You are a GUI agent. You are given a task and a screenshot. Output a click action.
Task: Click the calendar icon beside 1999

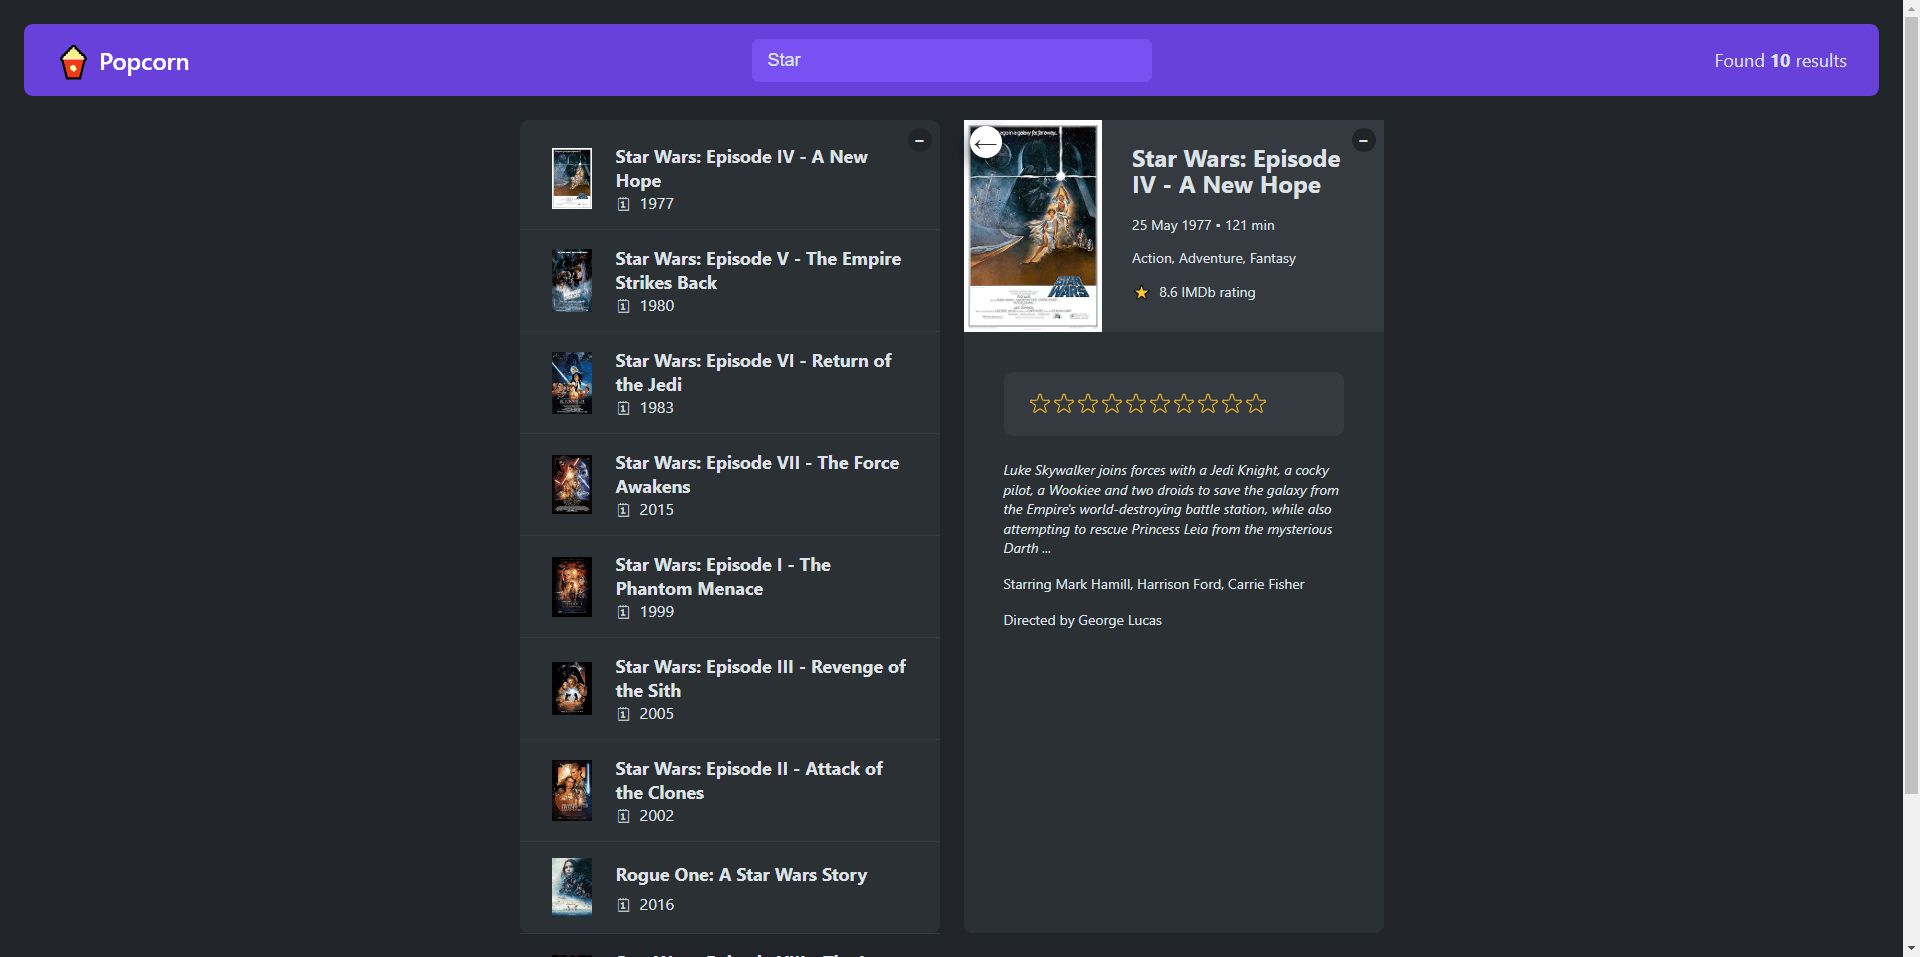623,612
